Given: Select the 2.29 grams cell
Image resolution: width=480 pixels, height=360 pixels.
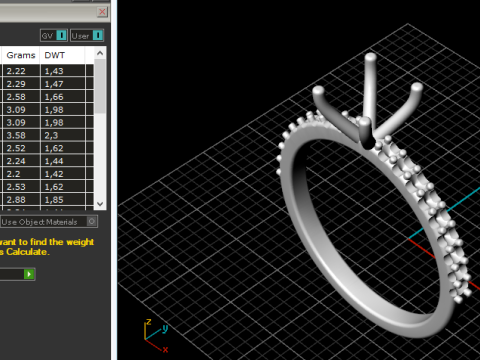Looking at the screenshot, I should click(21, 84).
